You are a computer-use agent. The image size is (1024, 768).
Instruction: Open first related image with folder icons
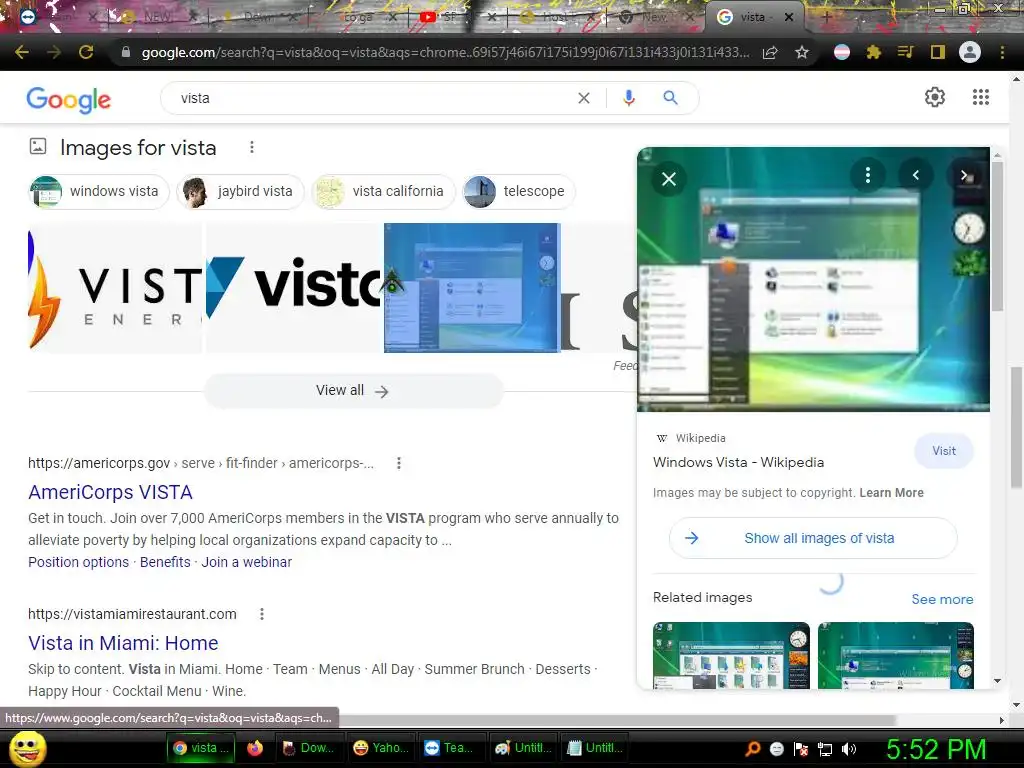(x=731, y=655)
